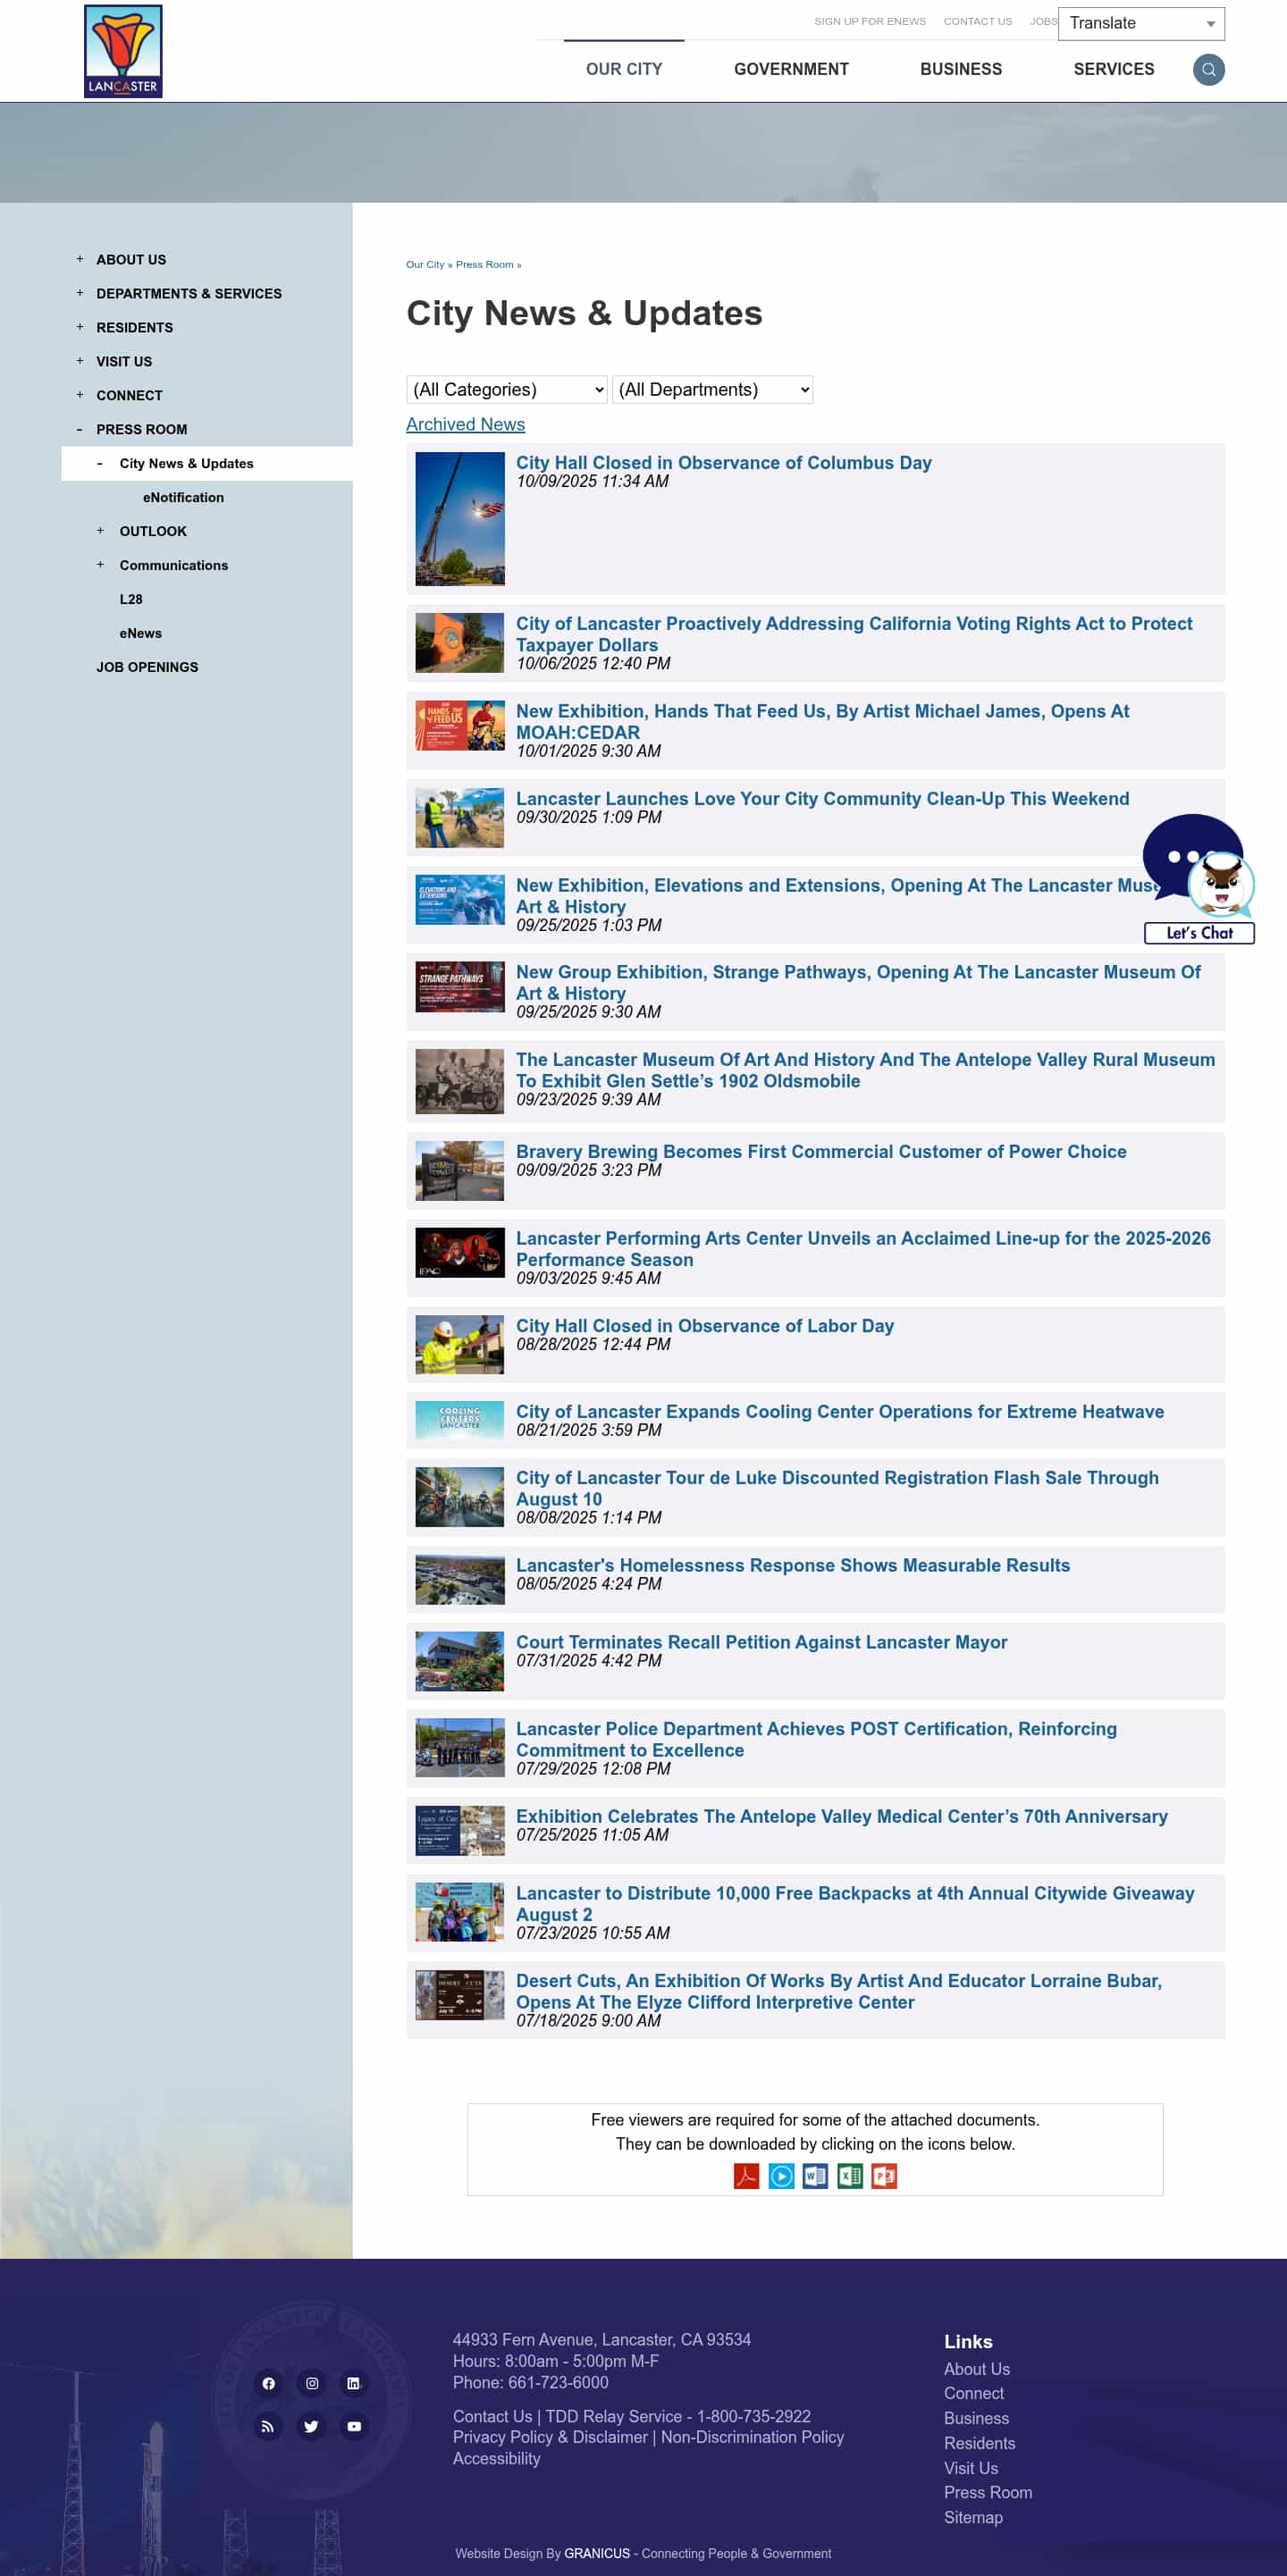This screenshot has height=2576, width=1287.
Task: Click the Hands That Feed Us thumbnail
Action: (460, 725)
